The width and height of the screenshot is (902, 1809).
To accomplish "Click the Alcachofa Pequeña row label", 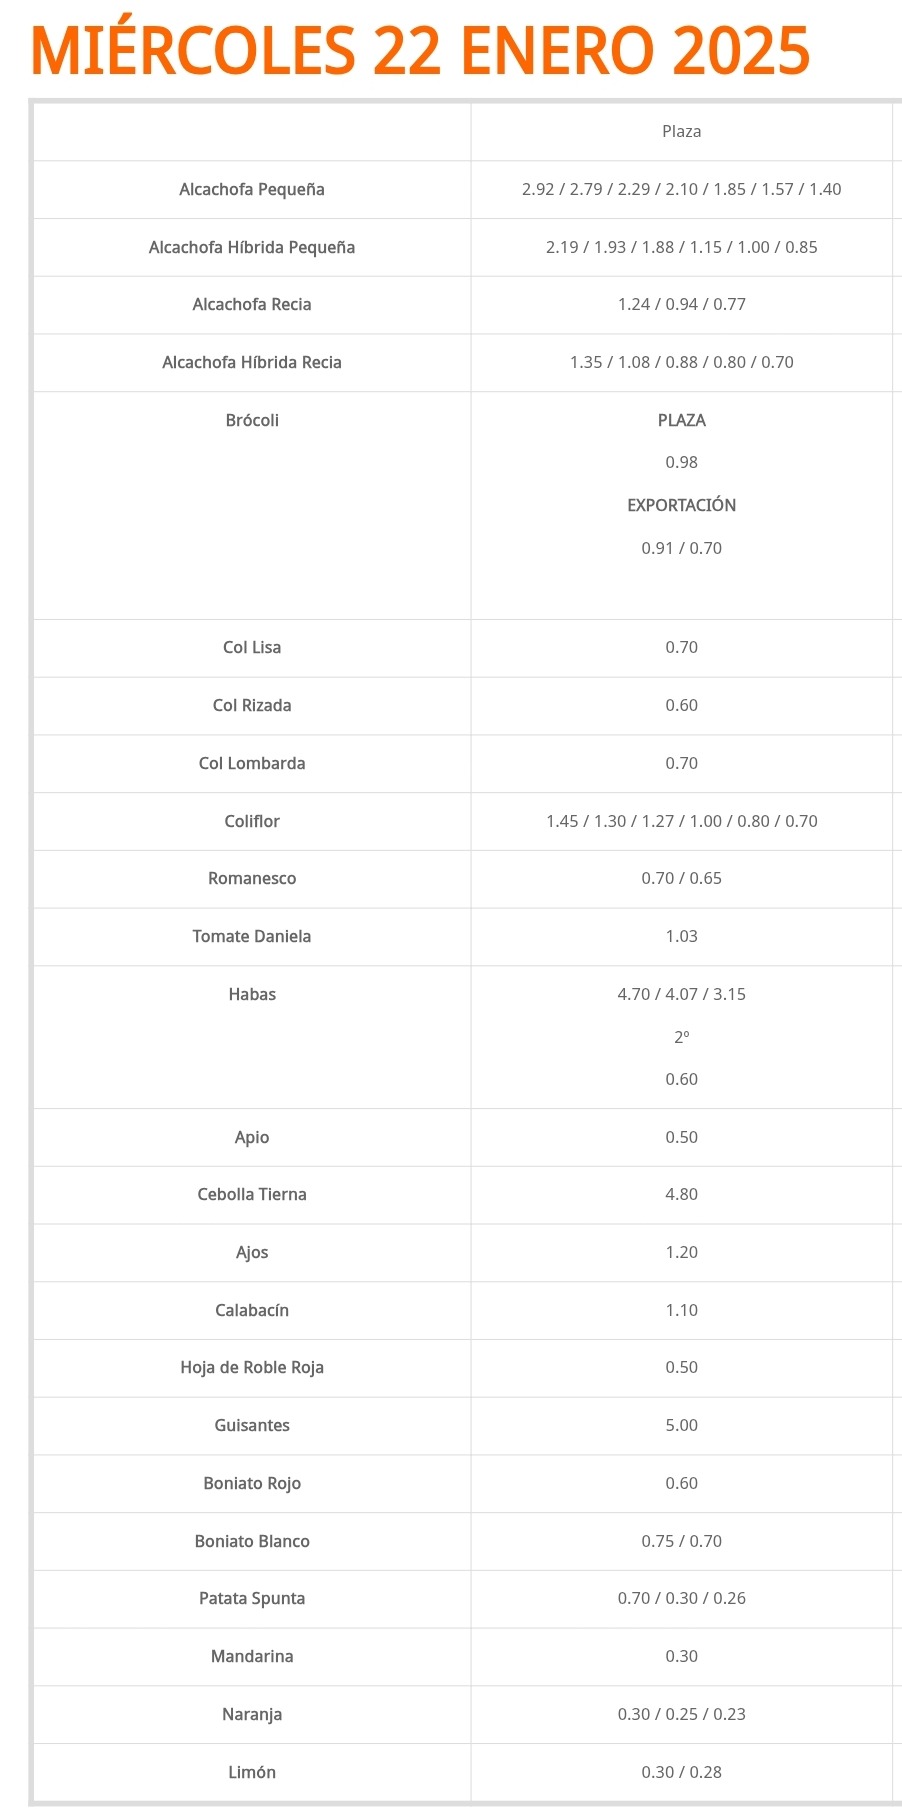I will 252,189.
